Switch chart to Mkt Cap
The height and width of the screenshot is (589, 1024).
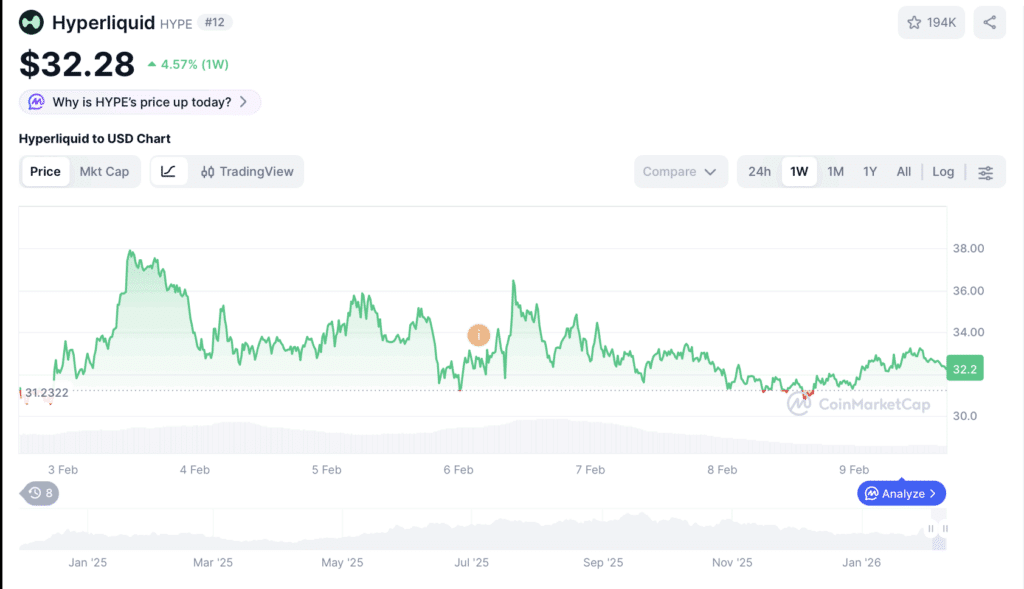click(x=104, y=172)
